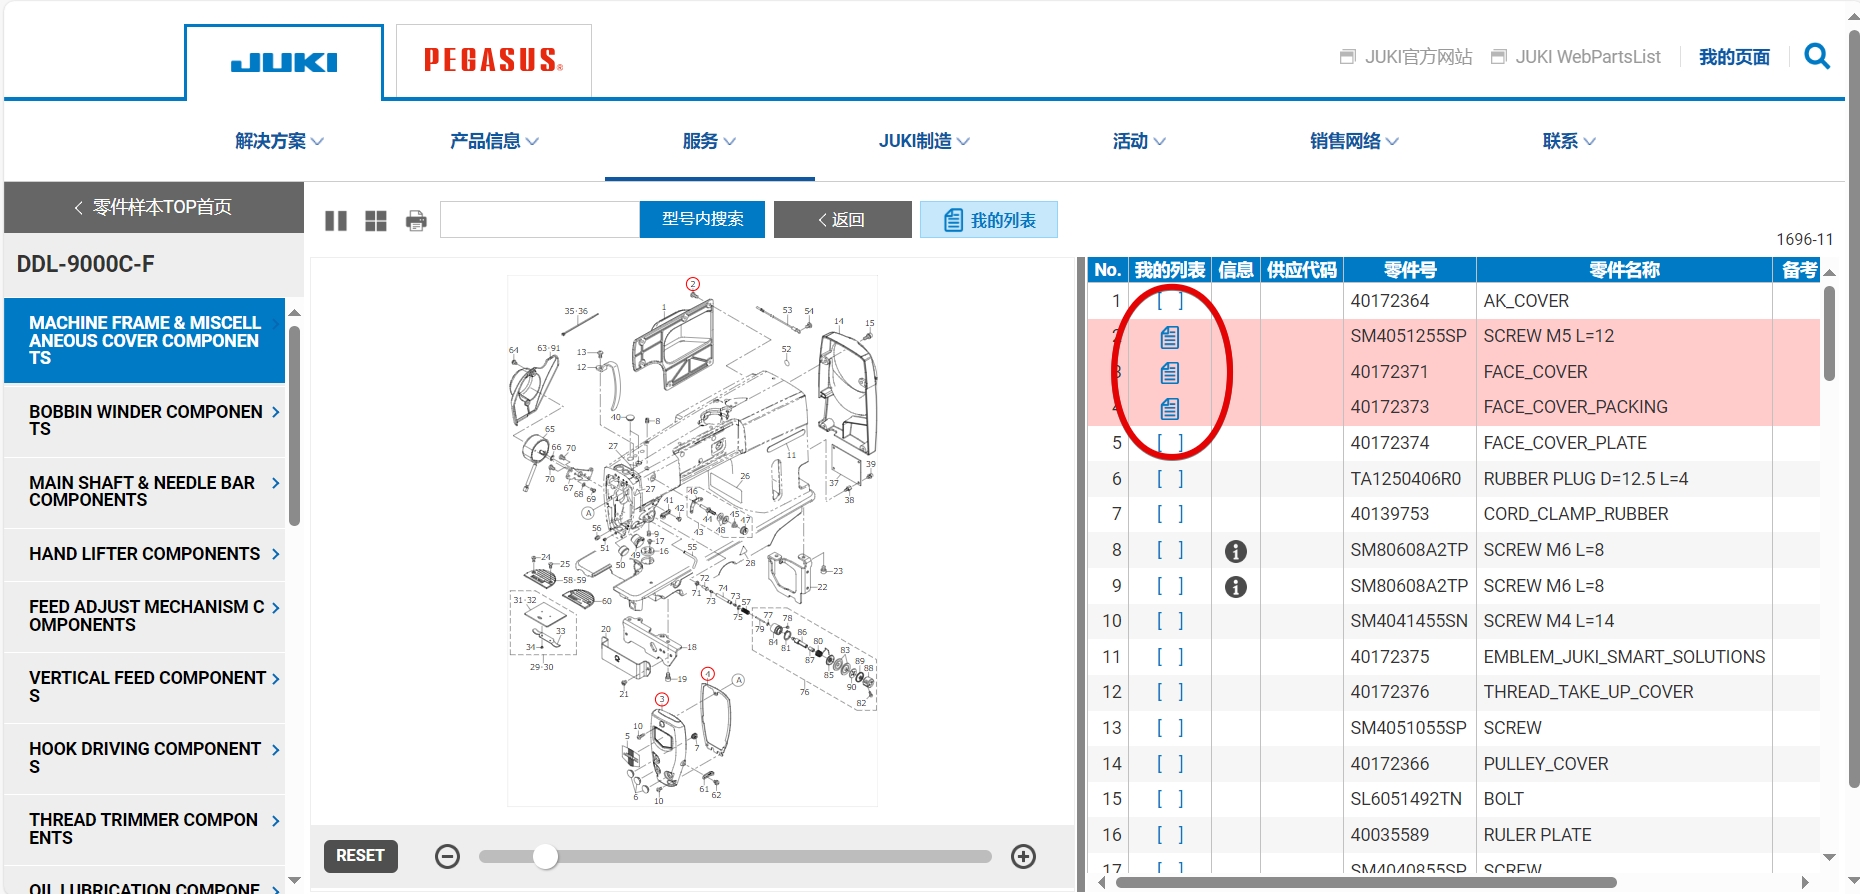Remove FACE_COVER from my list
1860x894 pixels.
(x=1169, y=373)
